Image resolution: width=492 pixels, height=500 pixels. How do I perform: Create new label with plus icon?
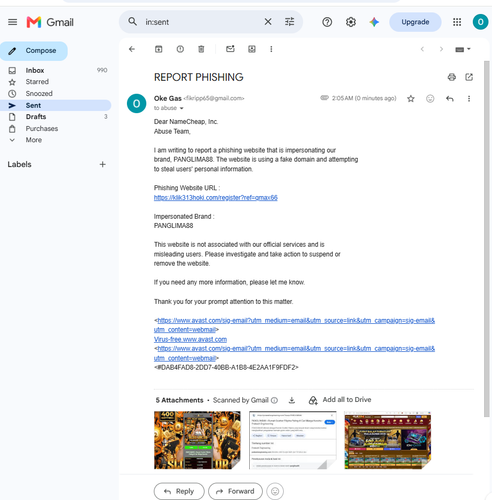pyautogui.click(x=103, y=164)
